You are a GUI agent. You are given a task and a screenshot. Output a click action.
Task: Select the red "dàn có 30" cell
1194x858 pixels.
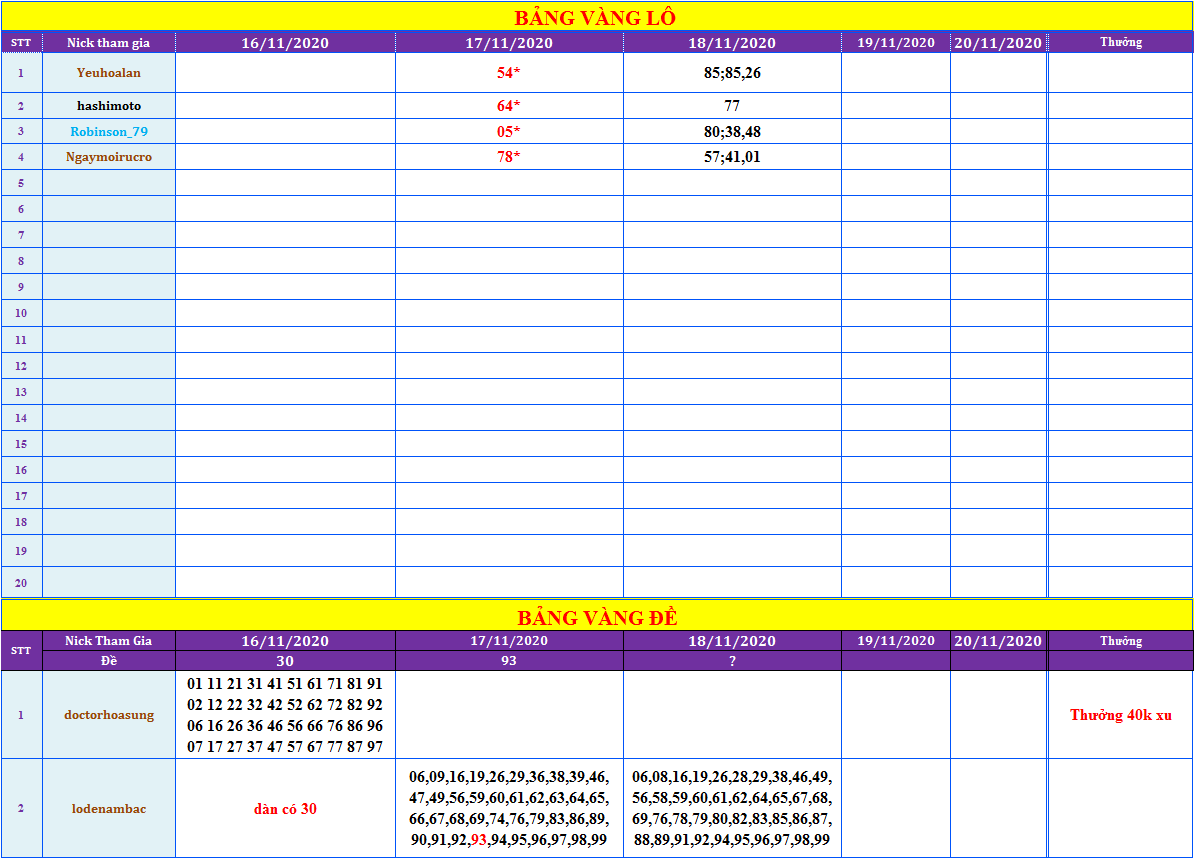(x=285, y=808)
